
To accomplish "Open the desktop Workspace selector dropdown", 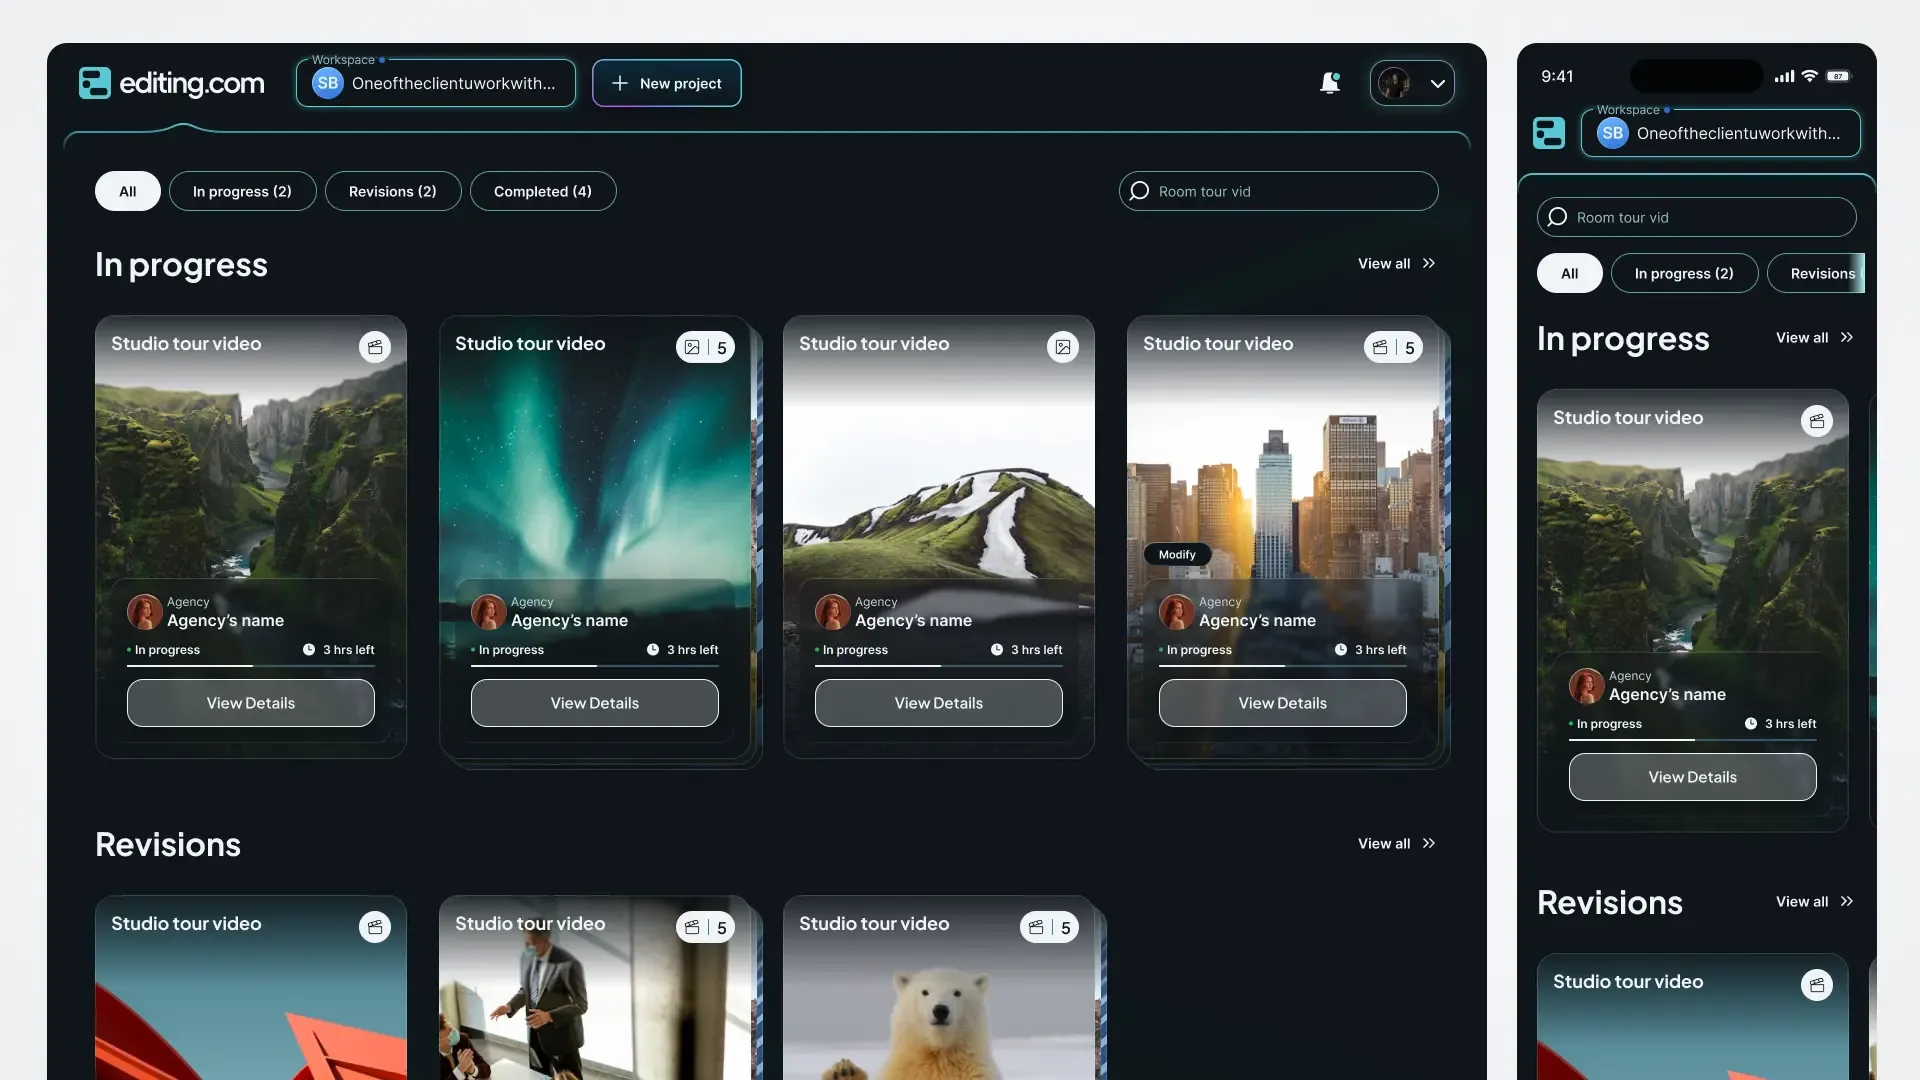I will click(436, 83).
